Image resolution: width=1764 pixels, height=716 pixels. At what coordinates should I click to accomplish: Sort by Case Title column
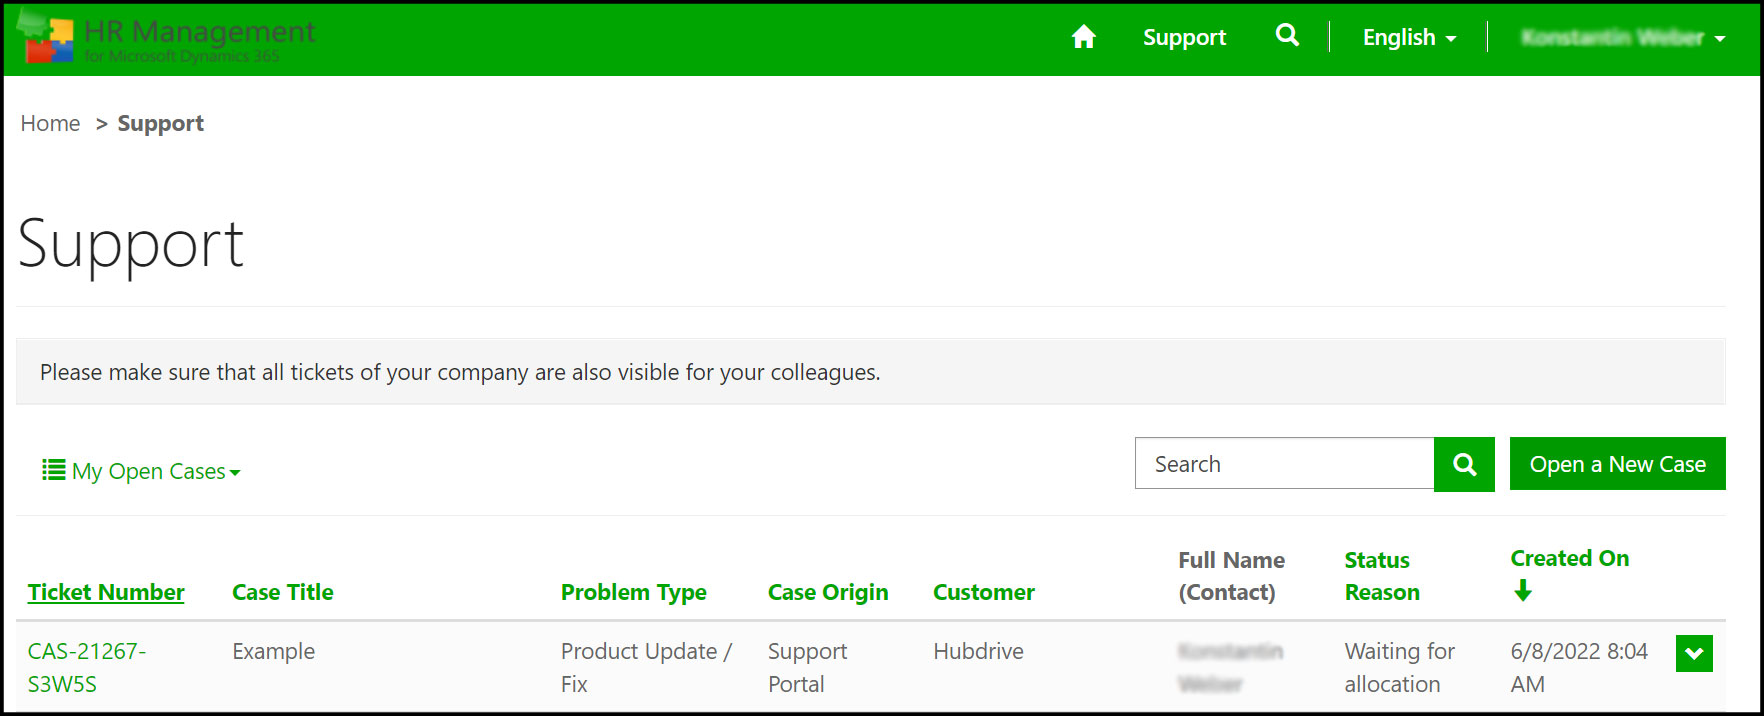click(x=283, y=592)
